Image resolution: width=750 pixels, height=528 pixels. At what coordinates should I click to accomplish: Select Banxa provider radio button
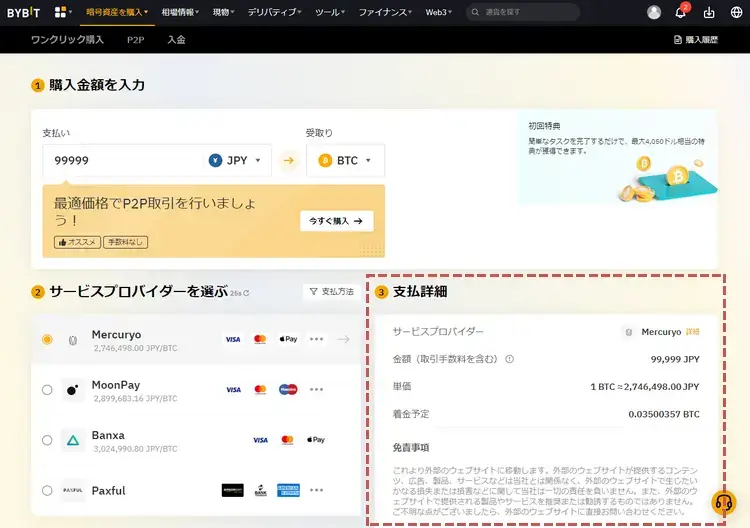coord(47,440)
